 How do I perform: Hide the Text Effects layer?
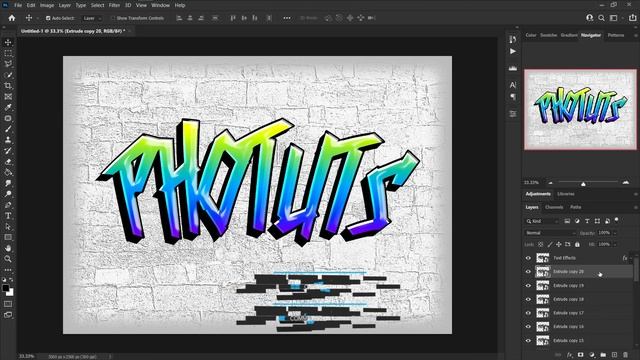[528, 258]
